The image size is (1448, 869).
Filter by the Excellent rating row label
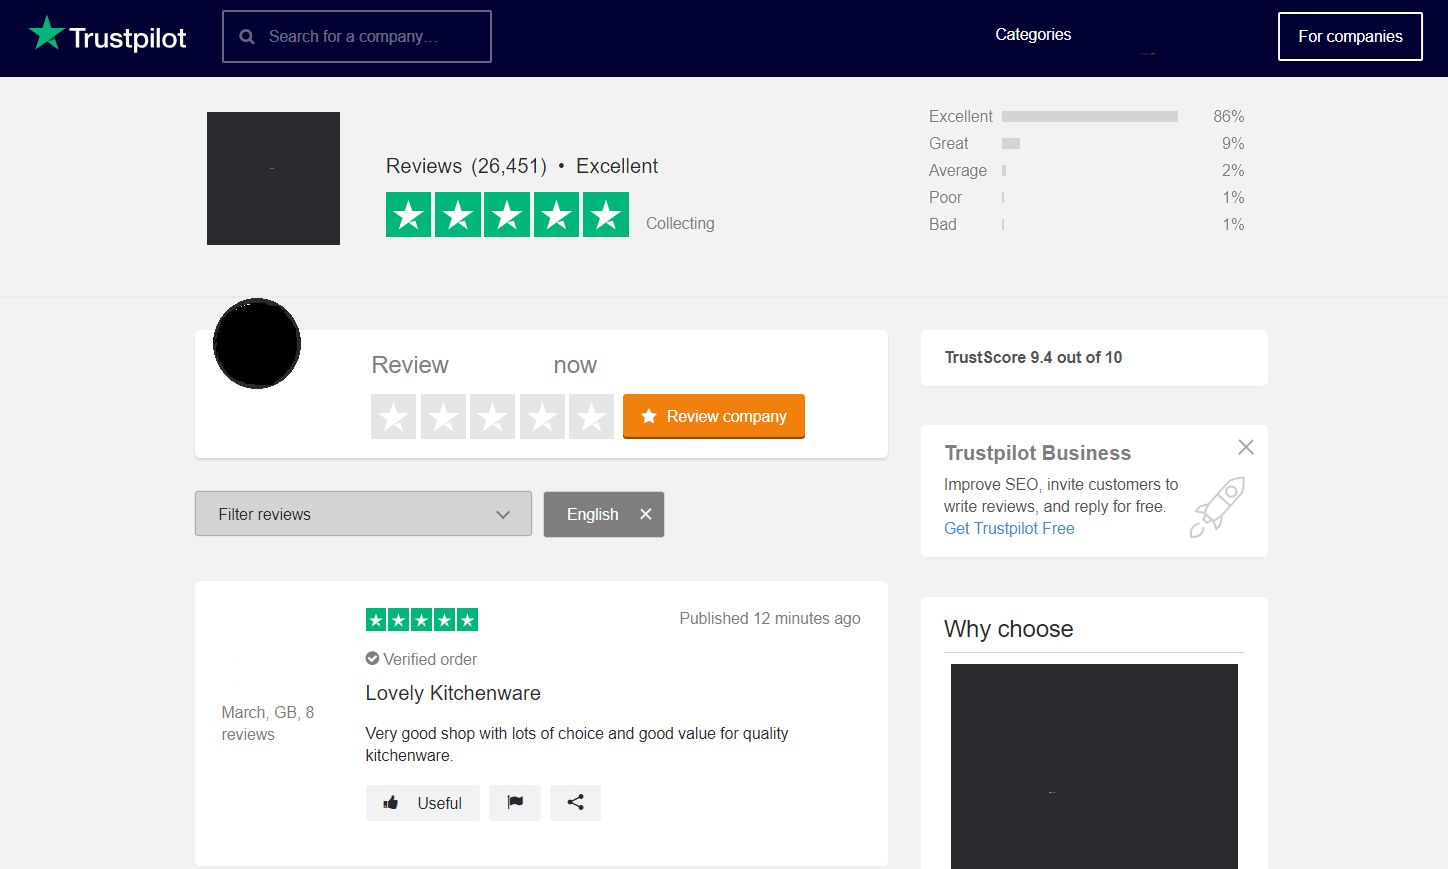pos(960,117)
